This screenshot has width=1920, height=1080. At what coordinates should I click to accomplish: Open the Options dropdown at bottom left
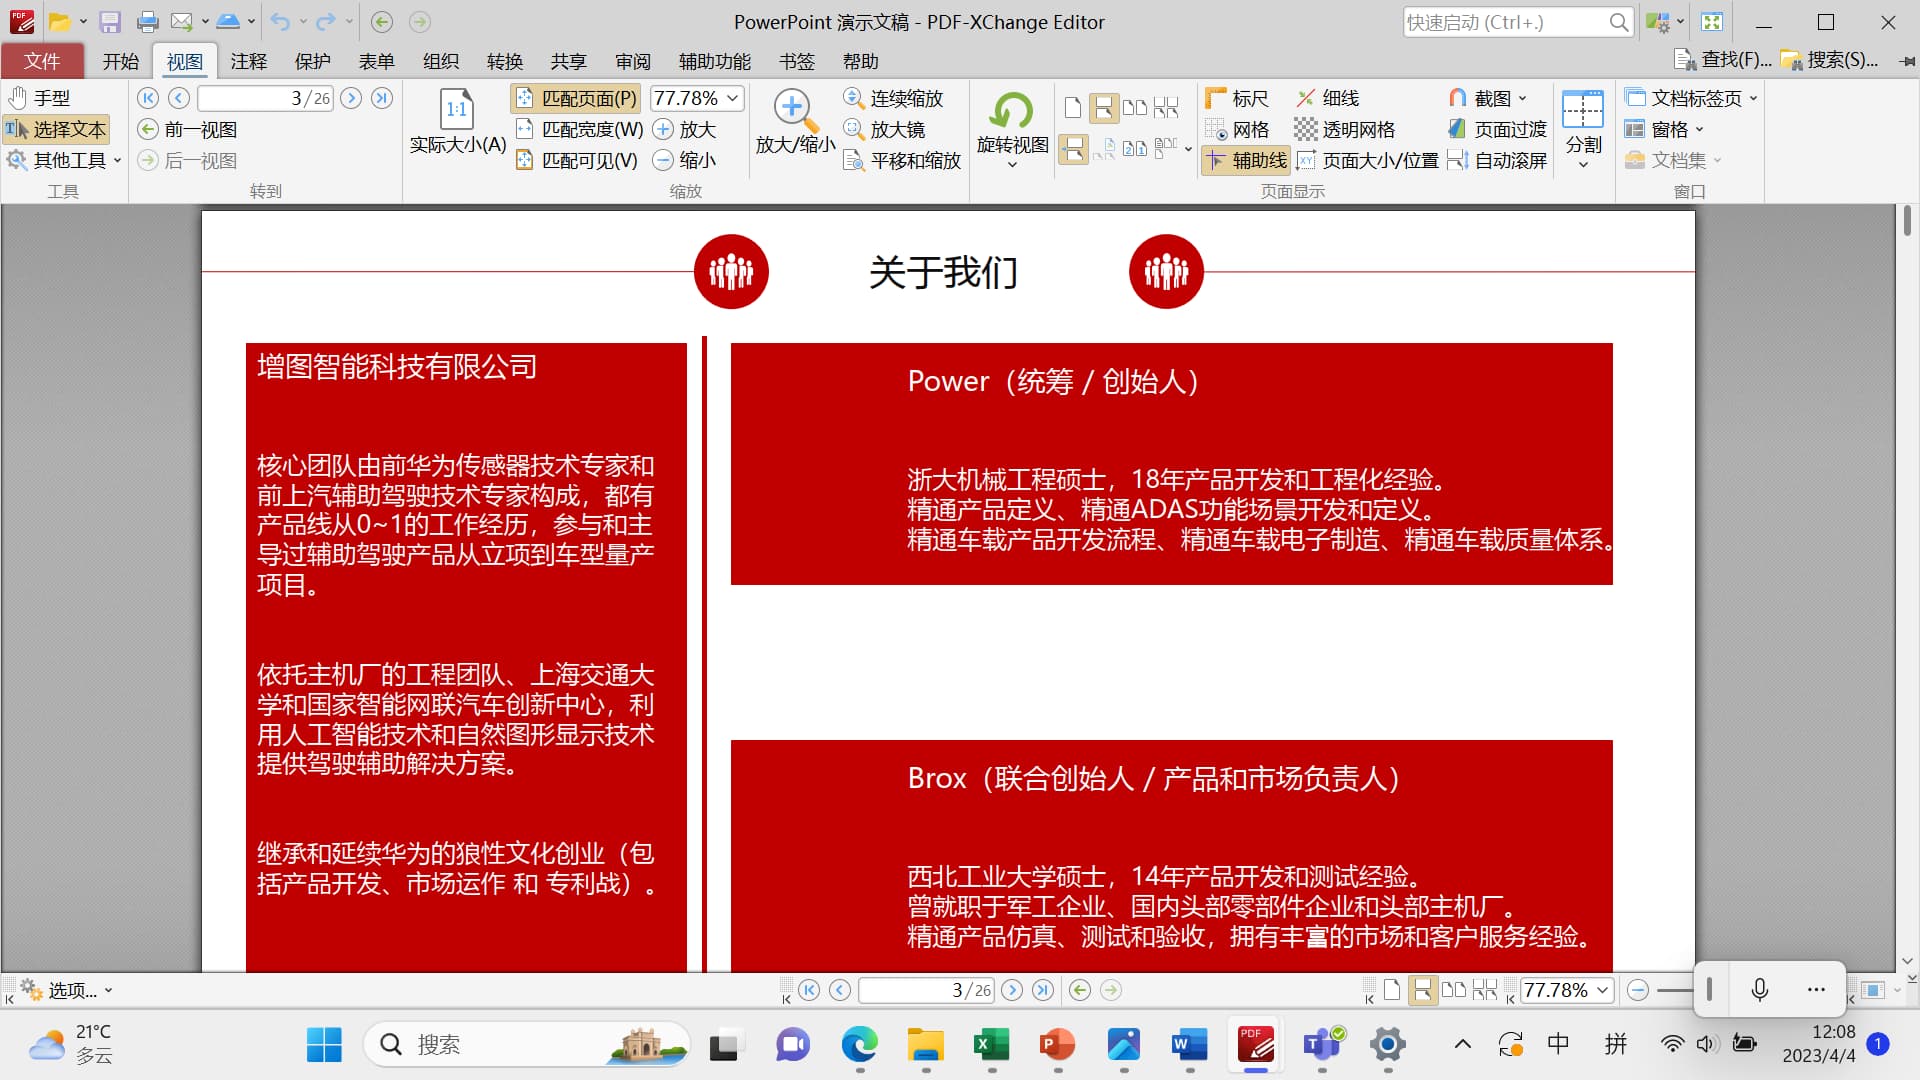68,990
